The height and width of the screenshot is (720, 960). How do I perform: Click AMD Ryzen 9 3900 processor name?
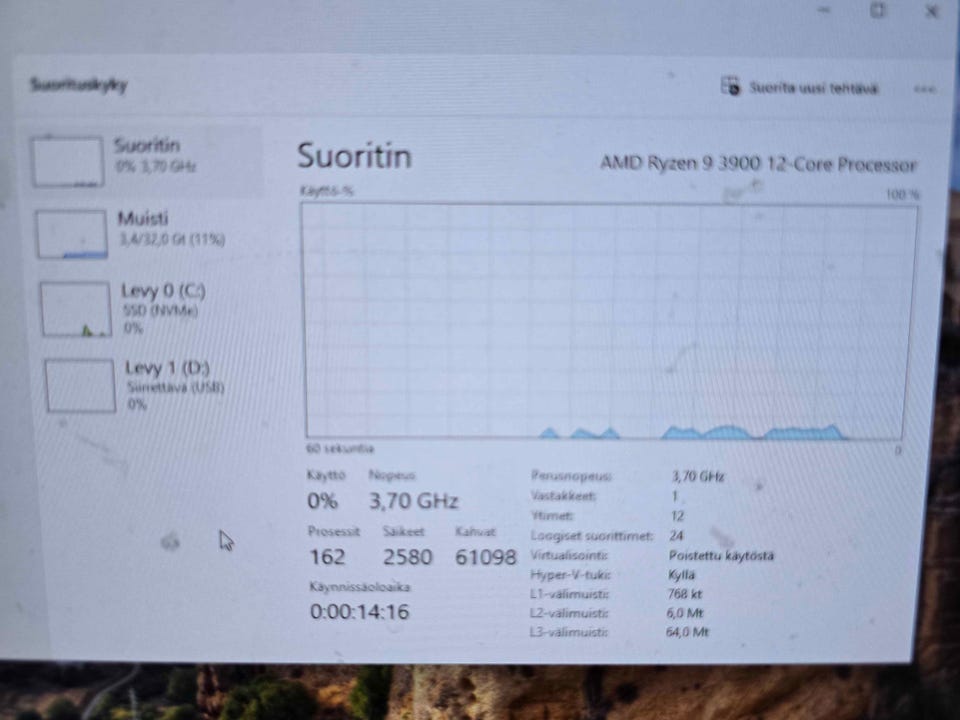[758, 164]
